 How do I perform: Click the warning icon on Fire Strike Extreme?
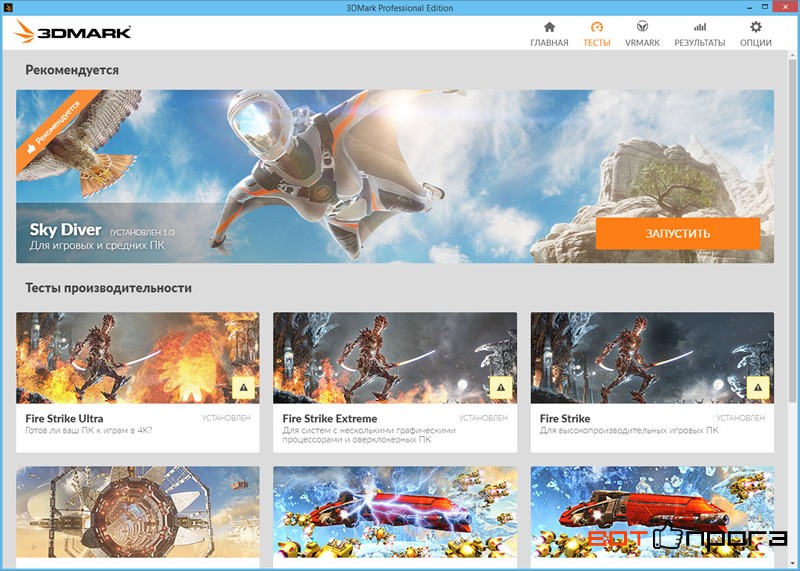point(501,388)
